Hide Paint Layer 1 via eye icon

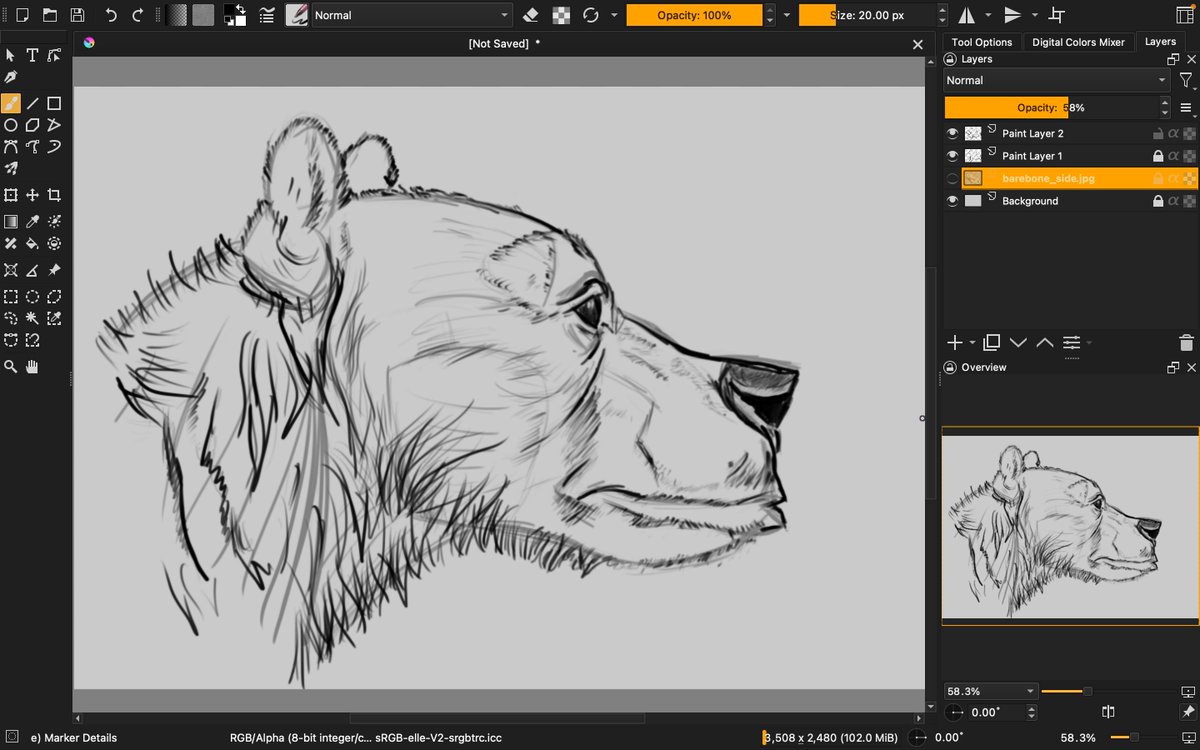pos(952,156)
